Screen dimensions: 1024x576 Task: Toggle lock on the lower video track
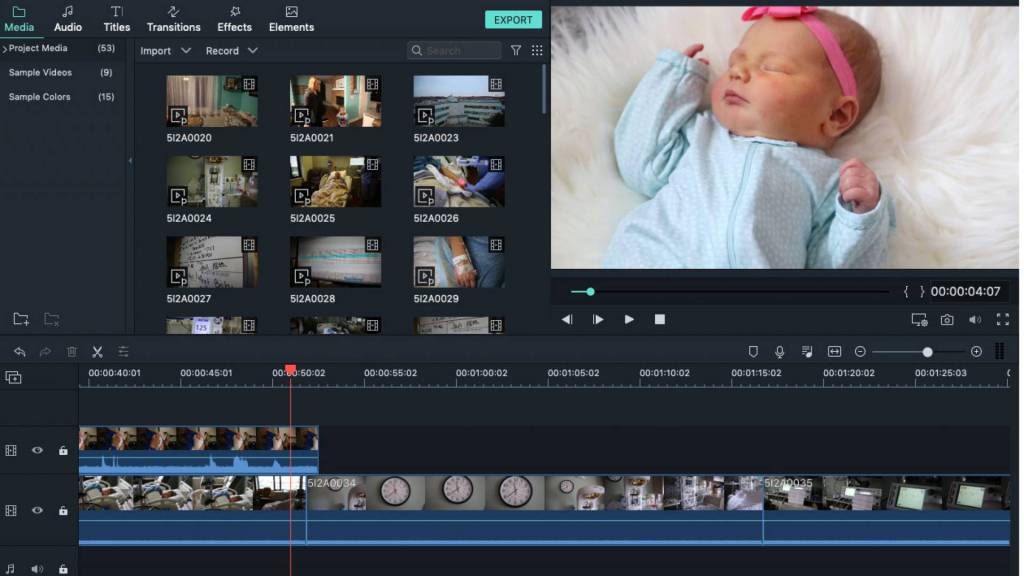point(63,510)
